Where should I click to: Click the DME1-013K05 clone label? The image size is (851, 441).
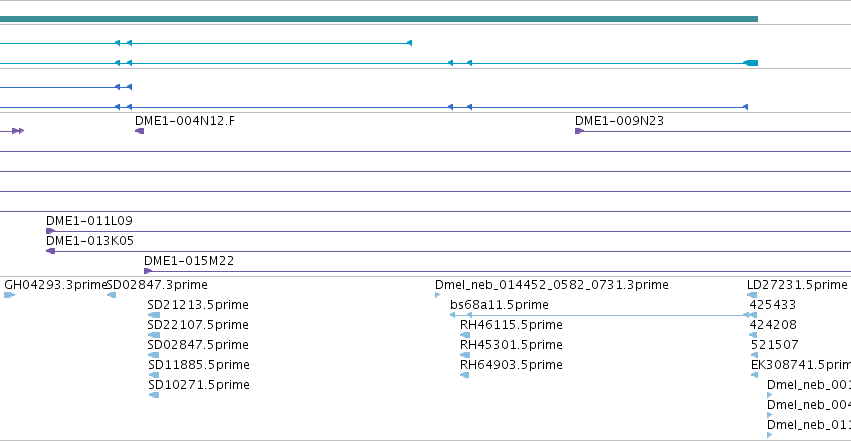pos(90,241)
